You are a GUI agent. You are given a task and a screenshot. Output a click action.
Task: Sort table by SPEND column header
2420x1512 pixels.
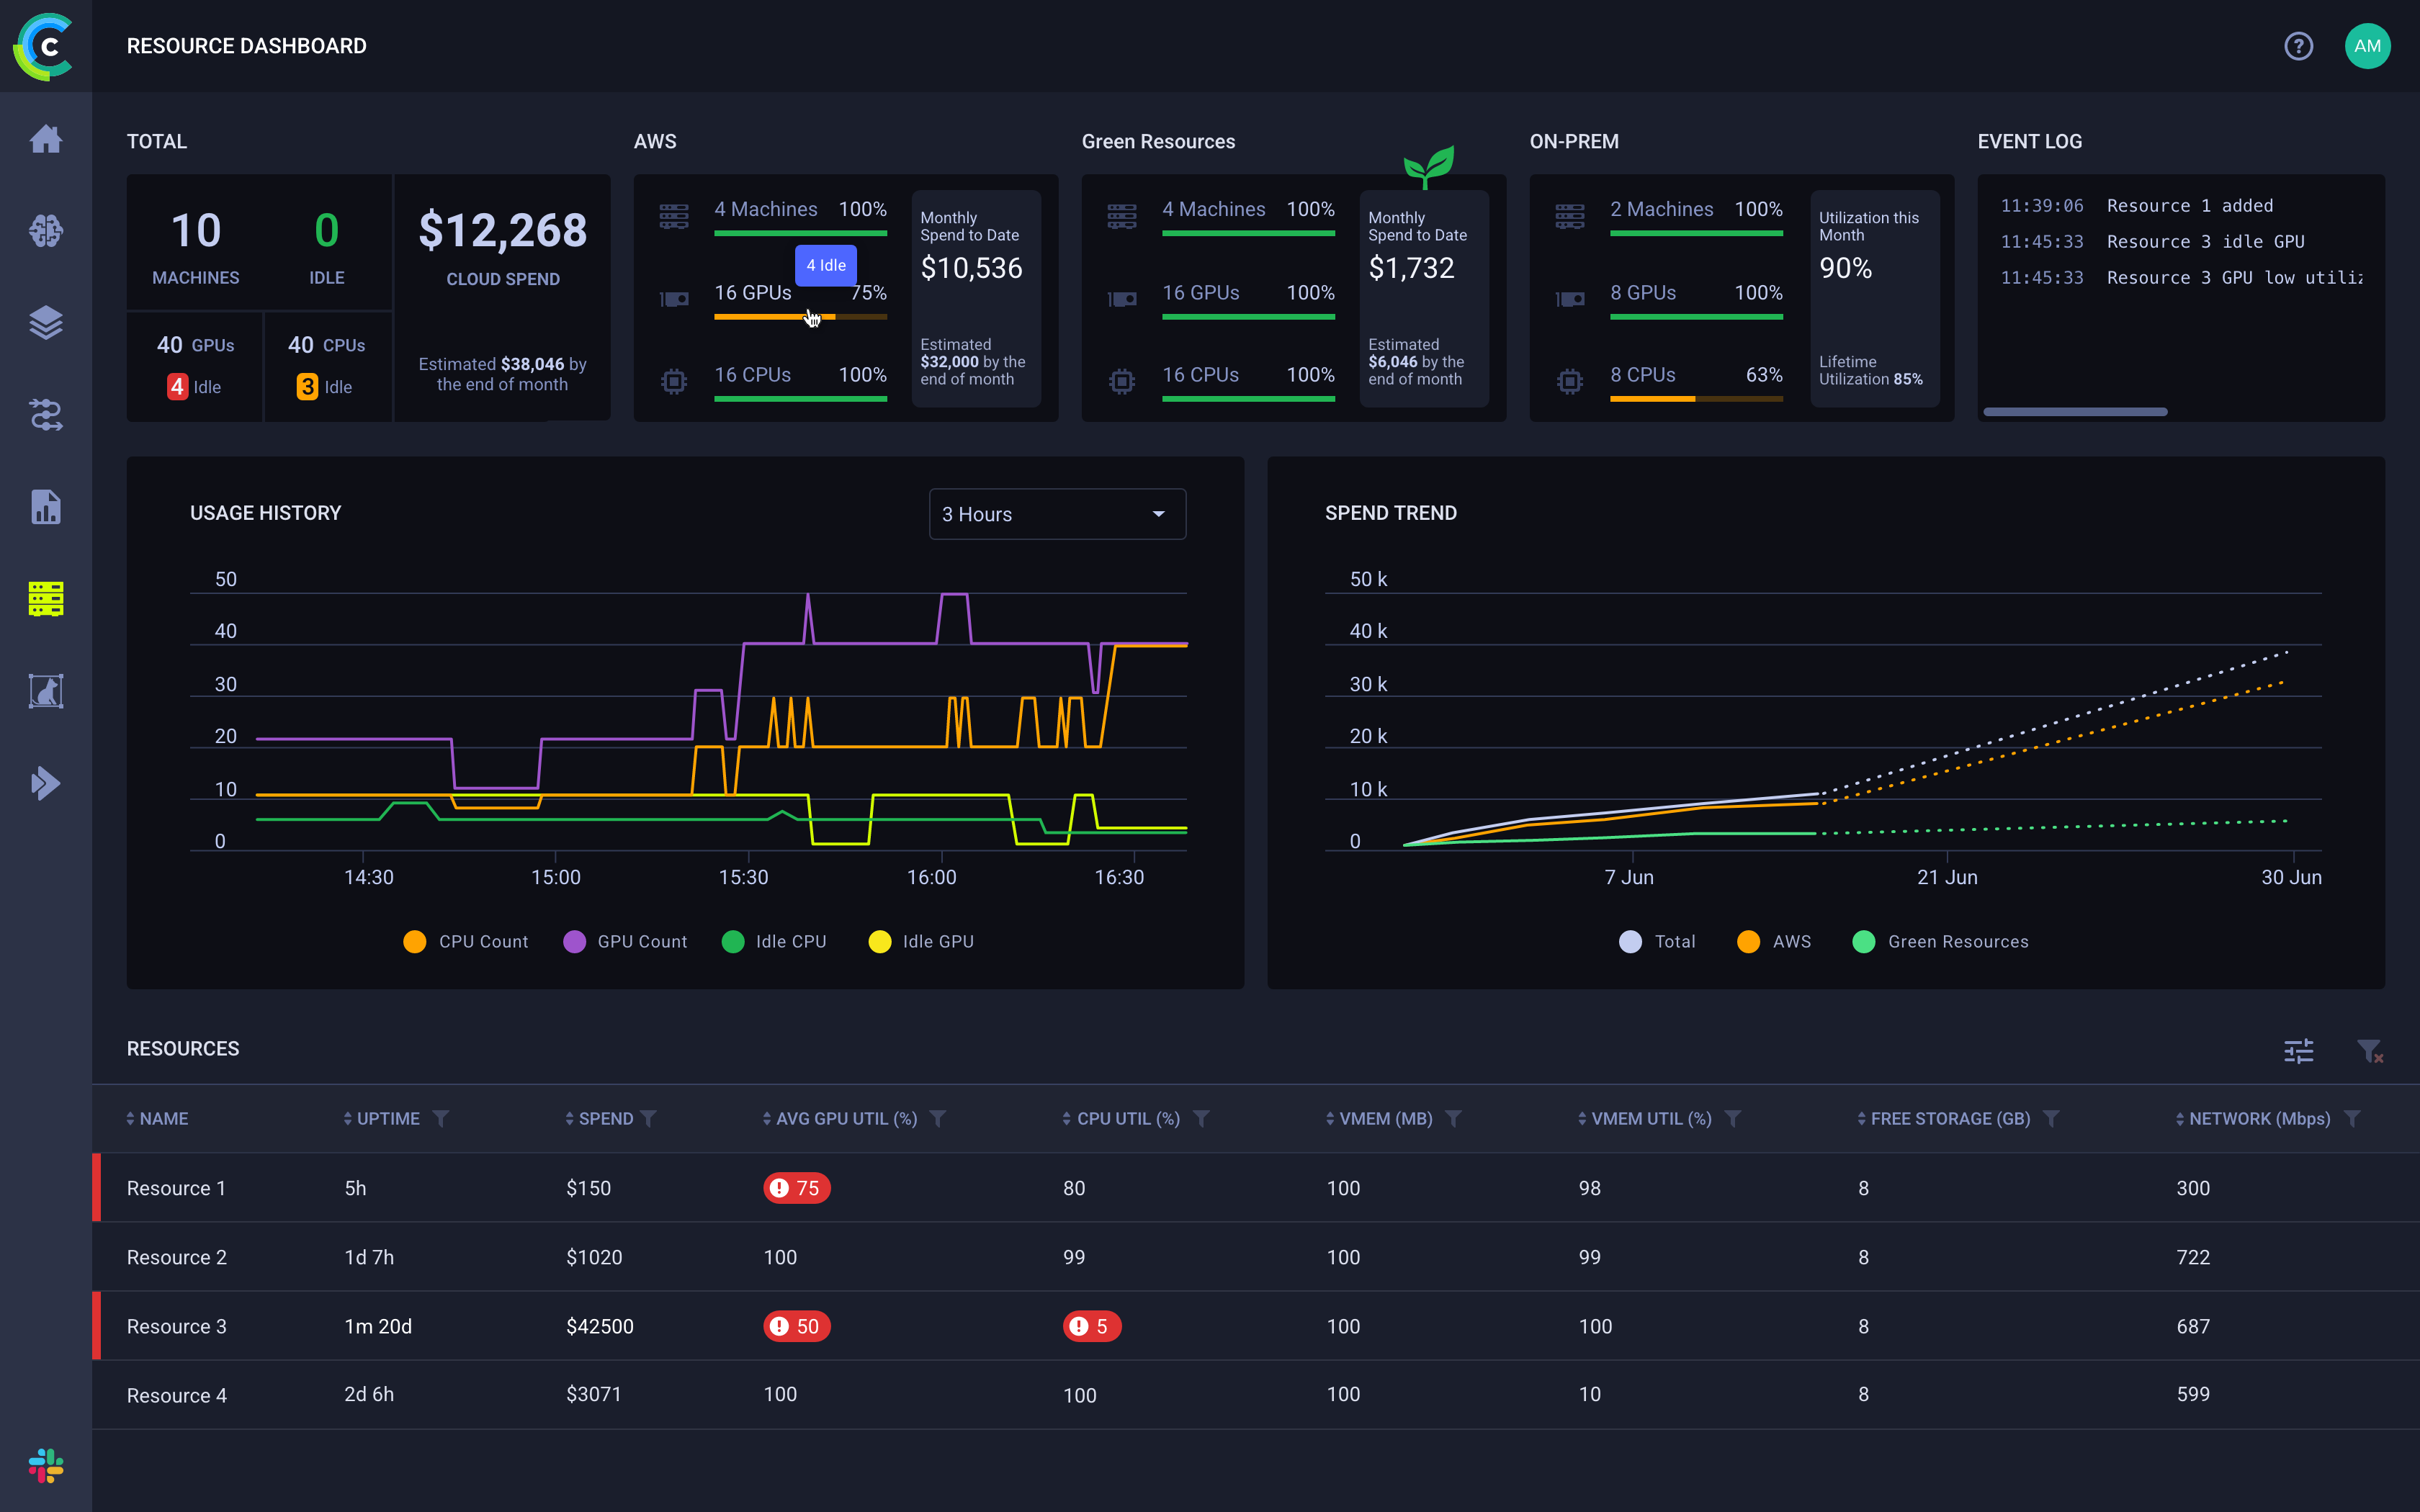605,1119
